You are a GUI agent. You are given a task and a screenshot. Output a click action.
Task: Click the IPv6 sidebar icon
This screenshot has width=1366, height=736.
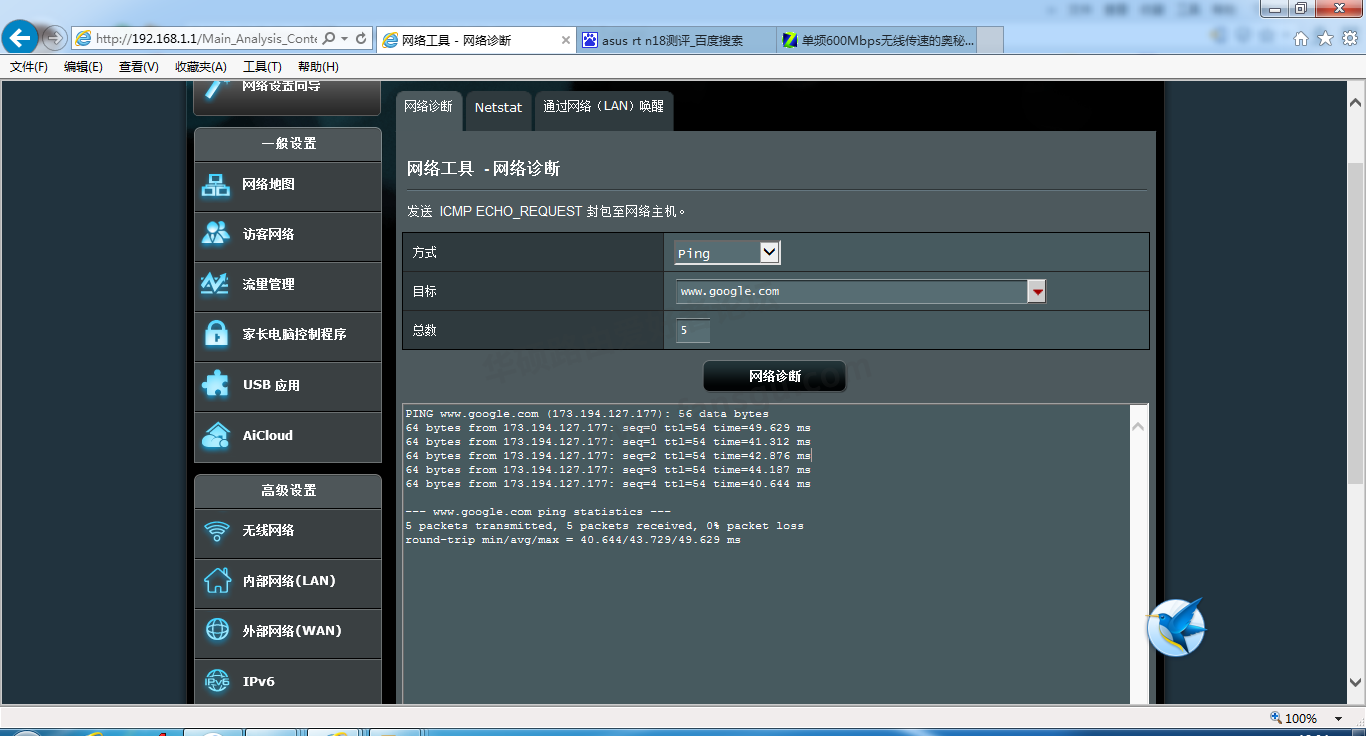pos(216,681)
